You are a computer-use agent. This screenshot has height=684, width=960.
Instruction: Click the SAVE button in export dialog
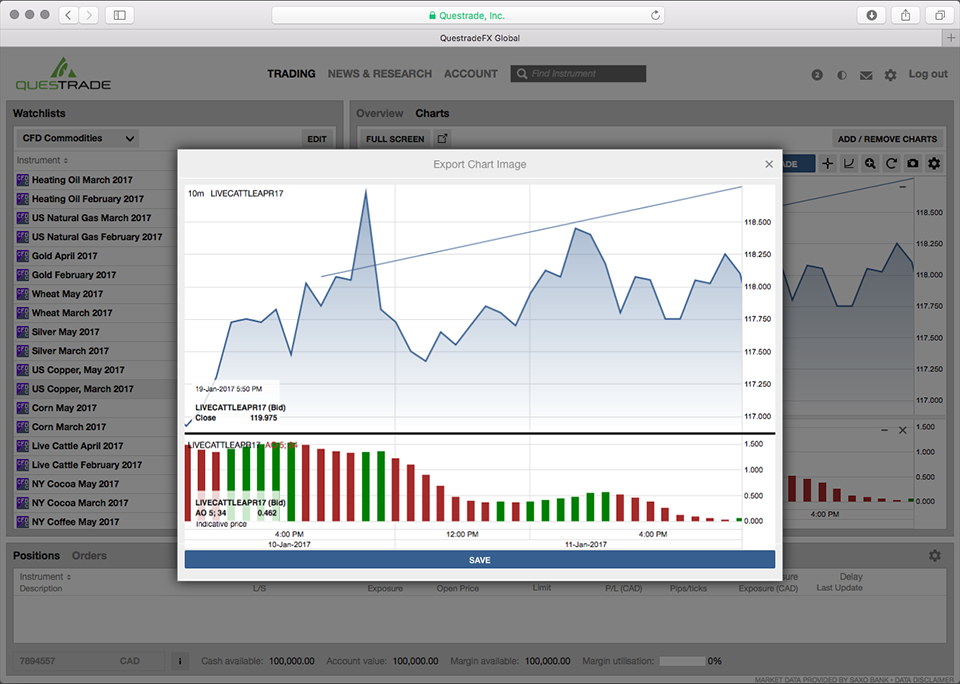(x=479, y=560)
